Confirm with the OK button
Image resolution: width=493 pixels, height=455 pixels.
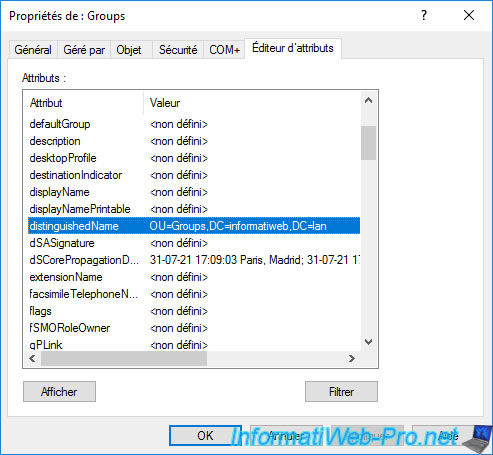(x=205, y=435)
